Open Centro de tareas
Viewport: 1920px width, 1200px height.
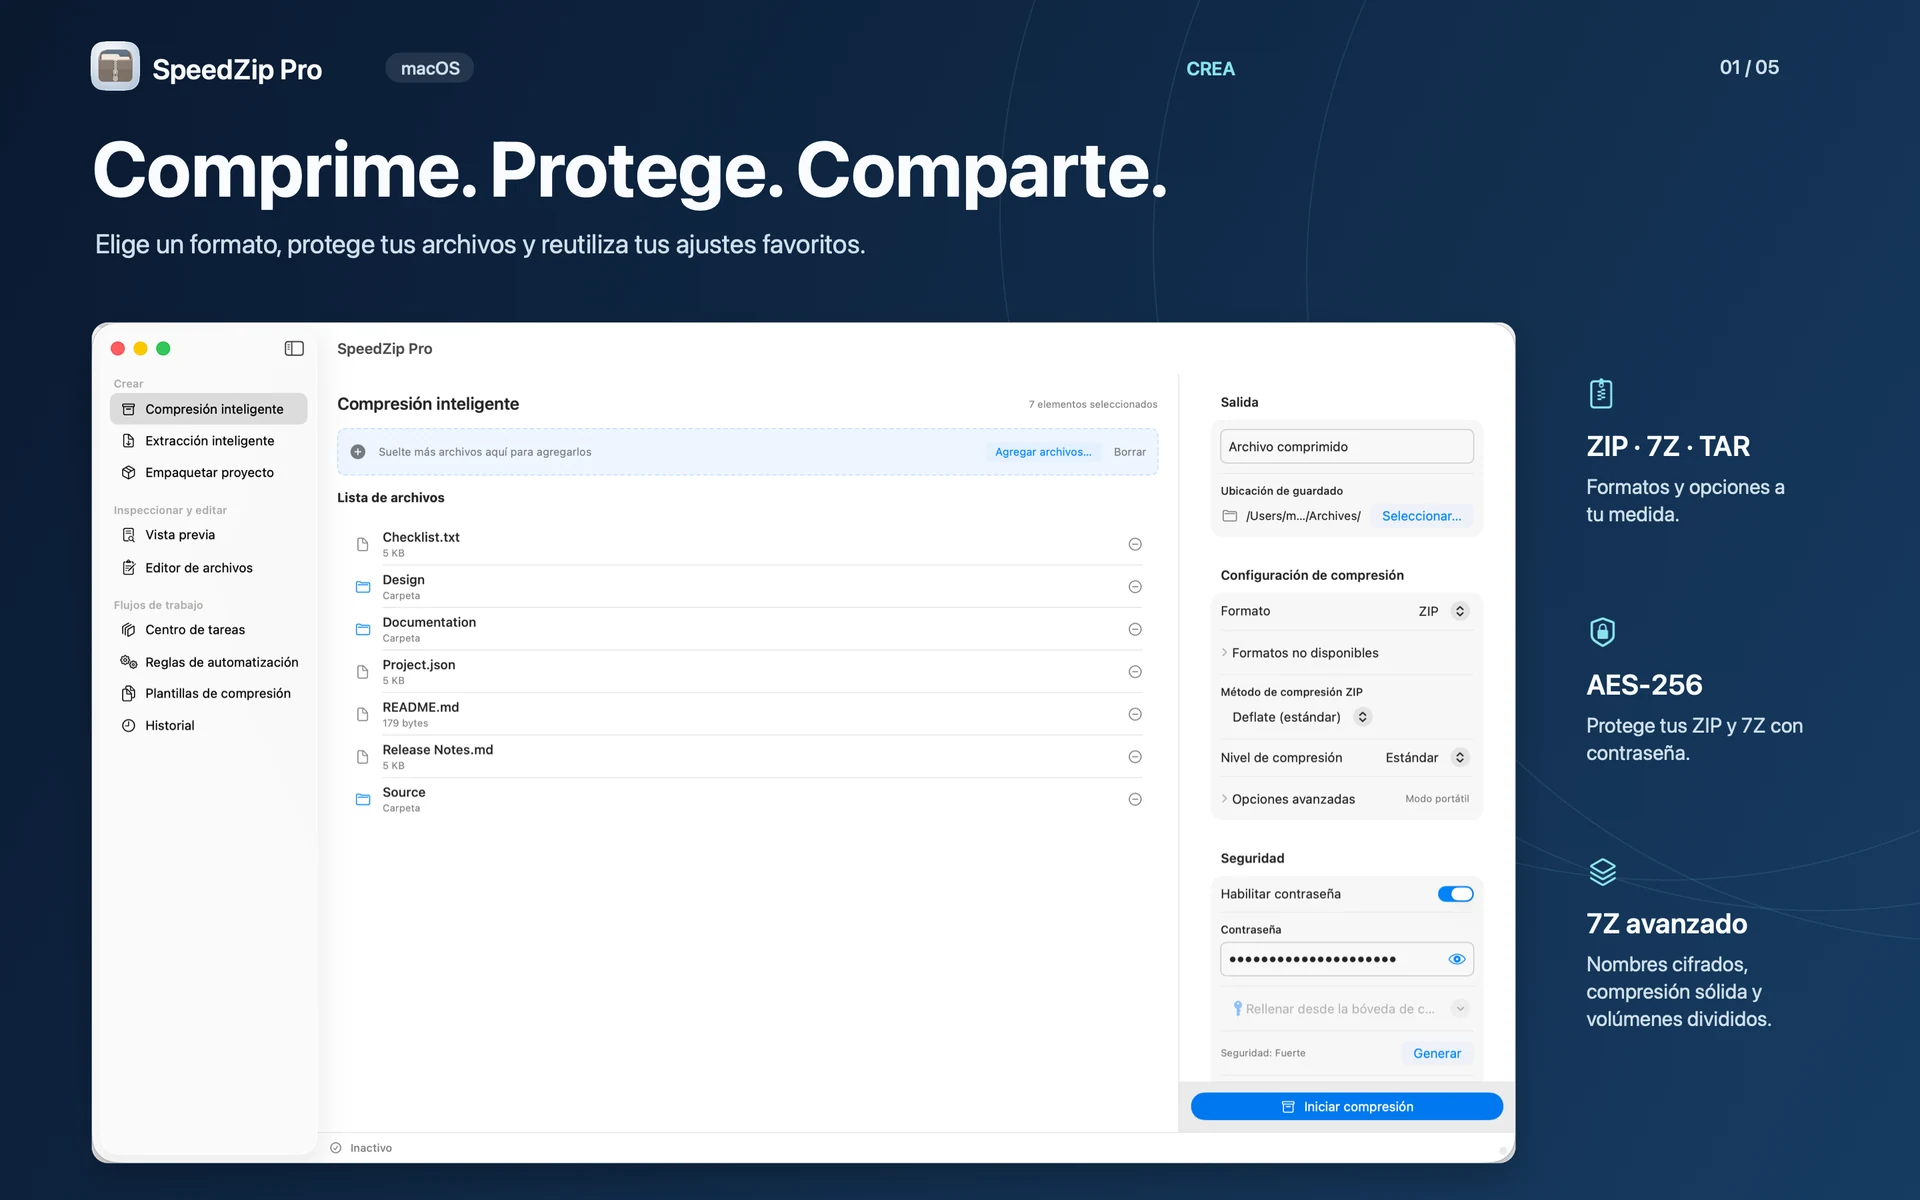pos(208,630)
